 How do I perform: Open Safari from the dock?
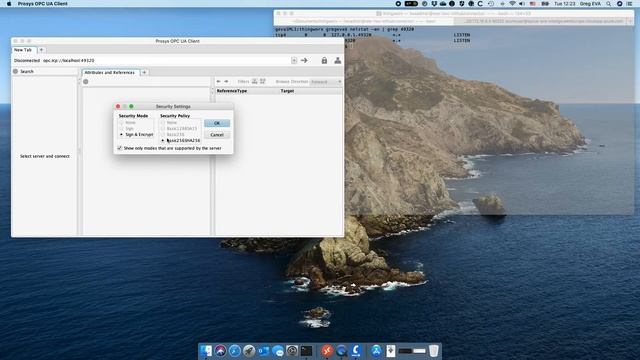[235, 351]
